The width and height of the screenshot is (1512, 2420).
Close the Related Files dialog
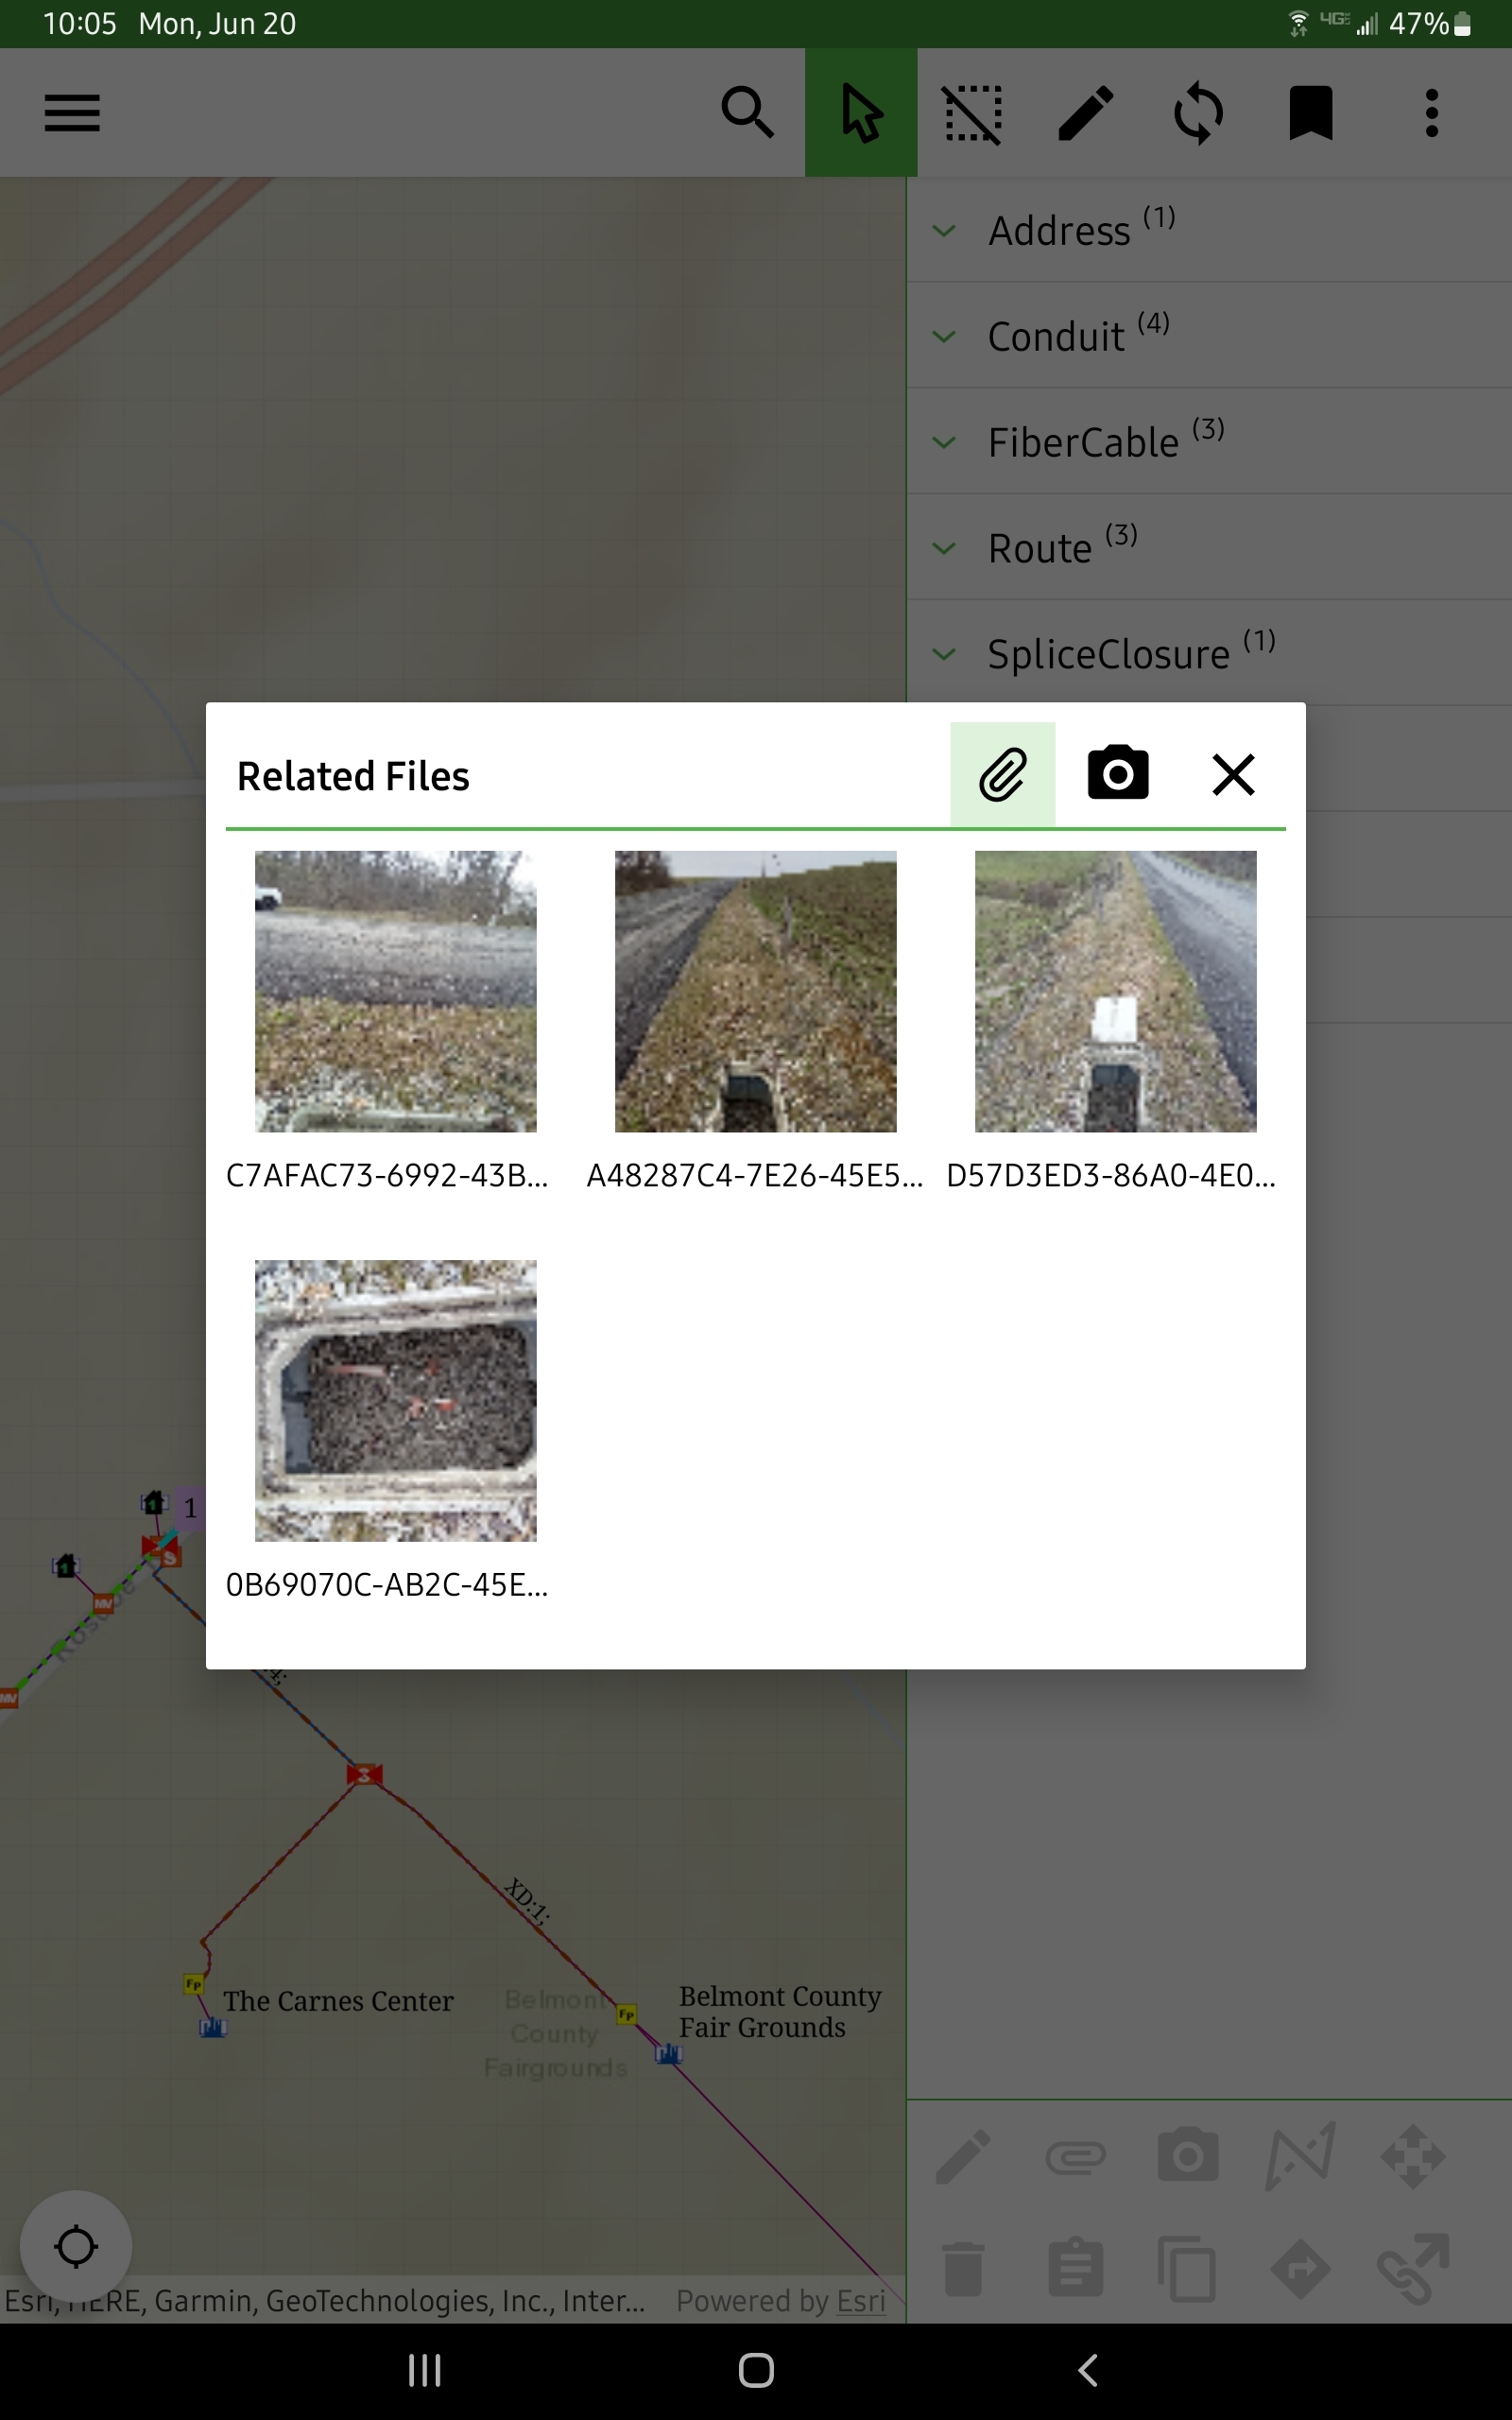point(1233,775)
